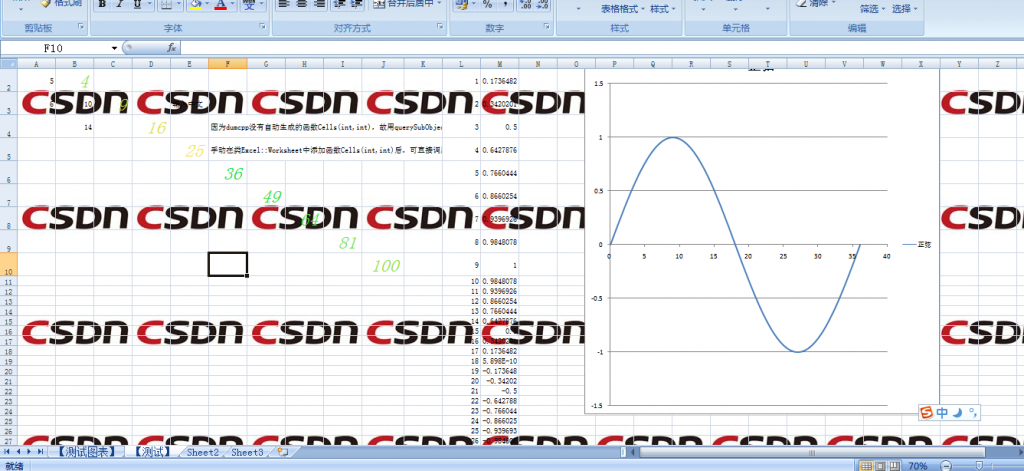Screen dimensions: 1024x471
Task: Go to first sheet navigation arrow
Action: 7,451
